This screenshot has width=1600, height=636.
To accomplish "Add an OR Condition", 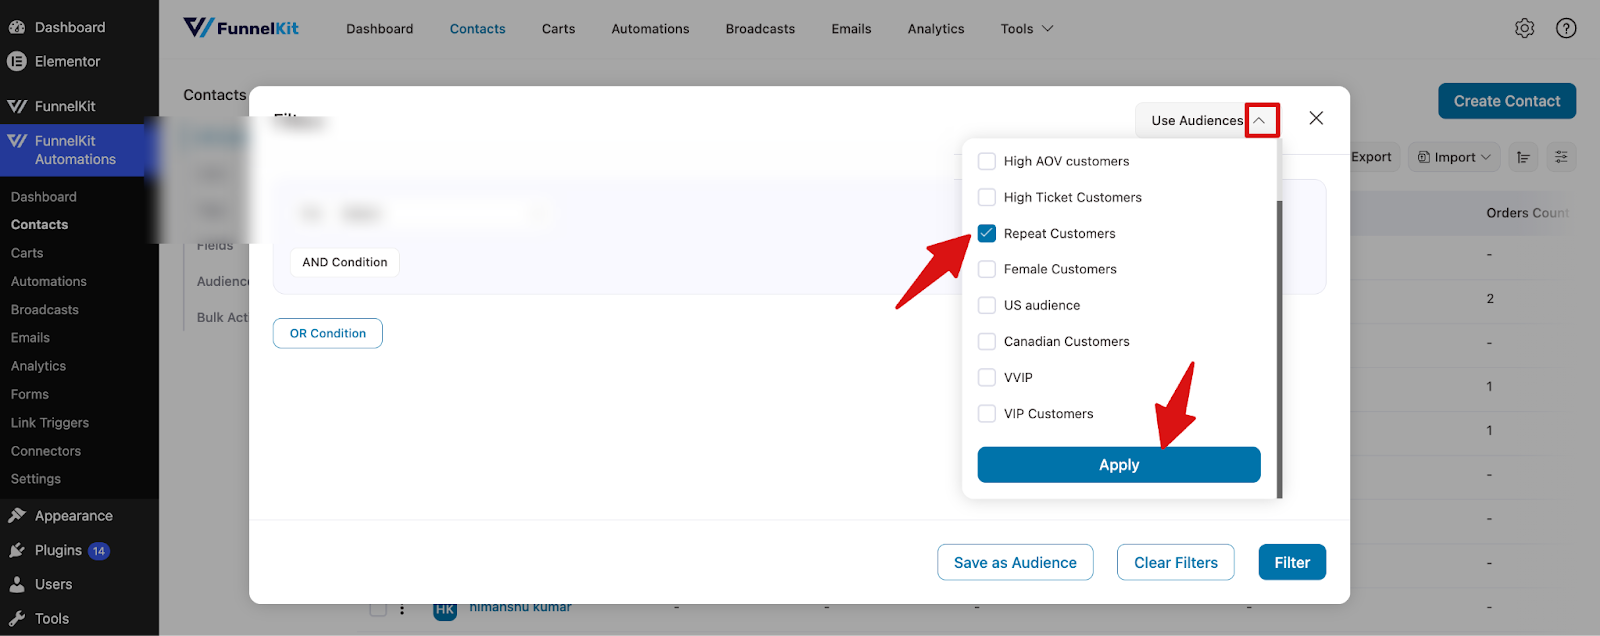I will pyautogui.click(x=328, y=333).
